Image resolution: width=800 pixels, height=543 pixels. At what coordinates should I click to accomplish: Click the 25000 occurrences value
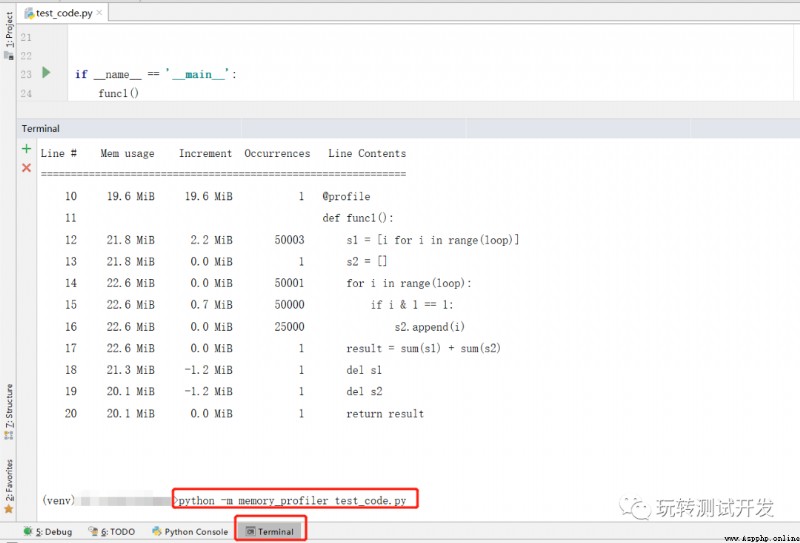tap(289, 327)
